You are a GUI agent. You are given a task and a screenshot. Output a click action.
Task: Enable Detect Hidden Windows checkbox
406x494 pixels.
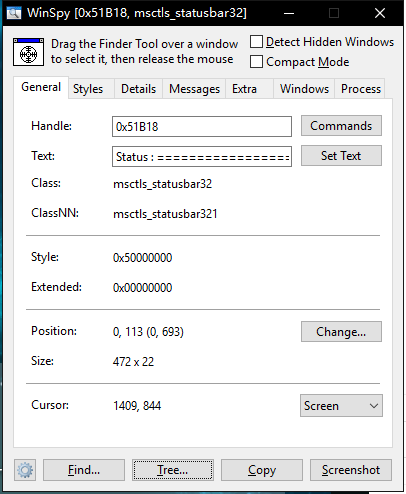point(256,42)
